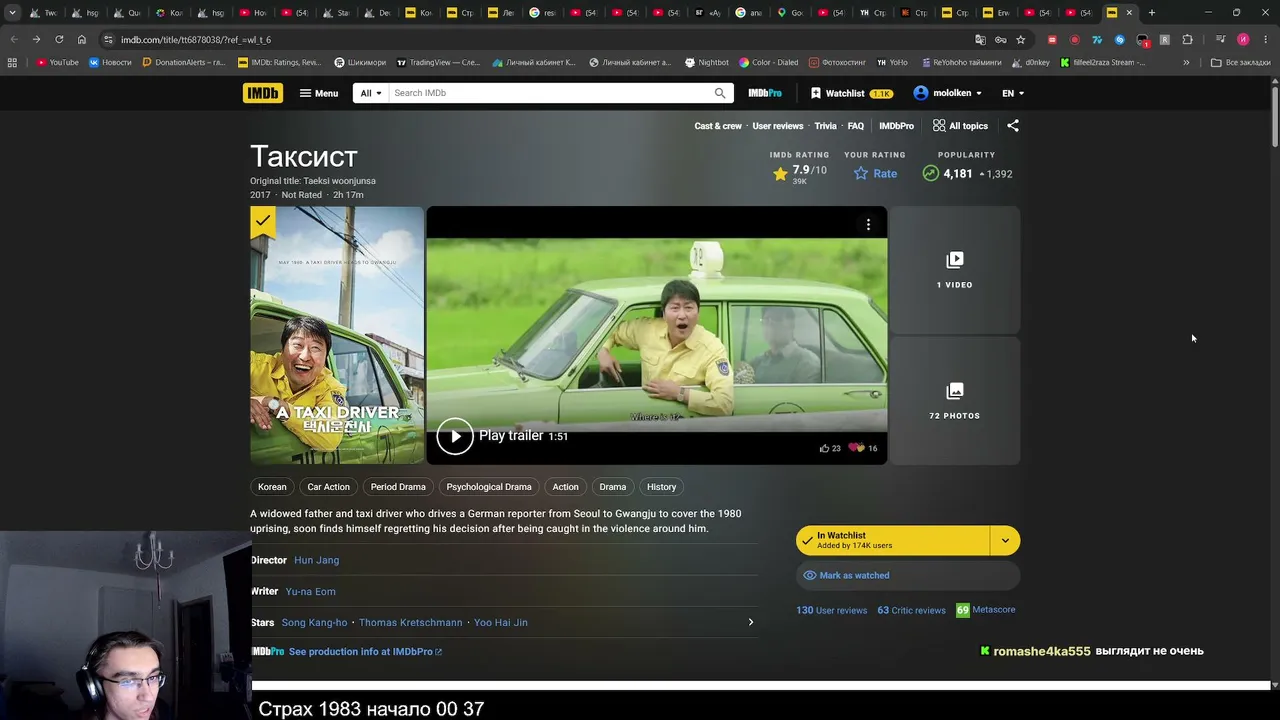Open director Hun Jang's page
This screenshot has width=1280, height=720.
pos(316,560)
